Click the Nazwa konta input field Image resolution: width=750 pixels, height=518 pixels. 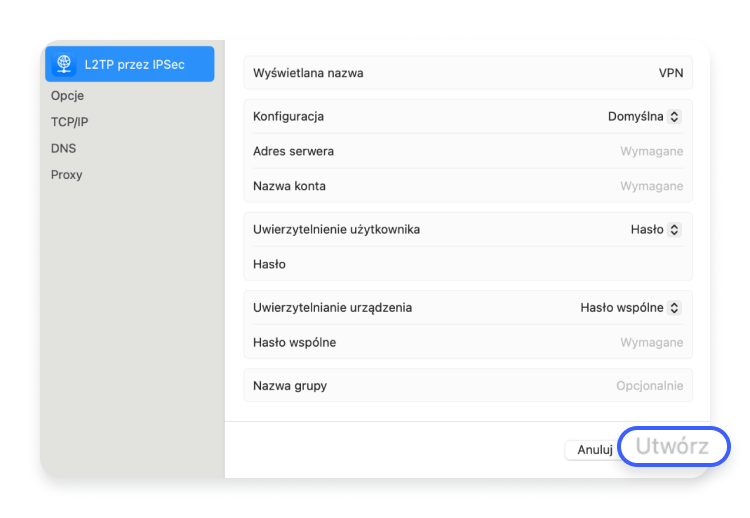coord(468,186)
